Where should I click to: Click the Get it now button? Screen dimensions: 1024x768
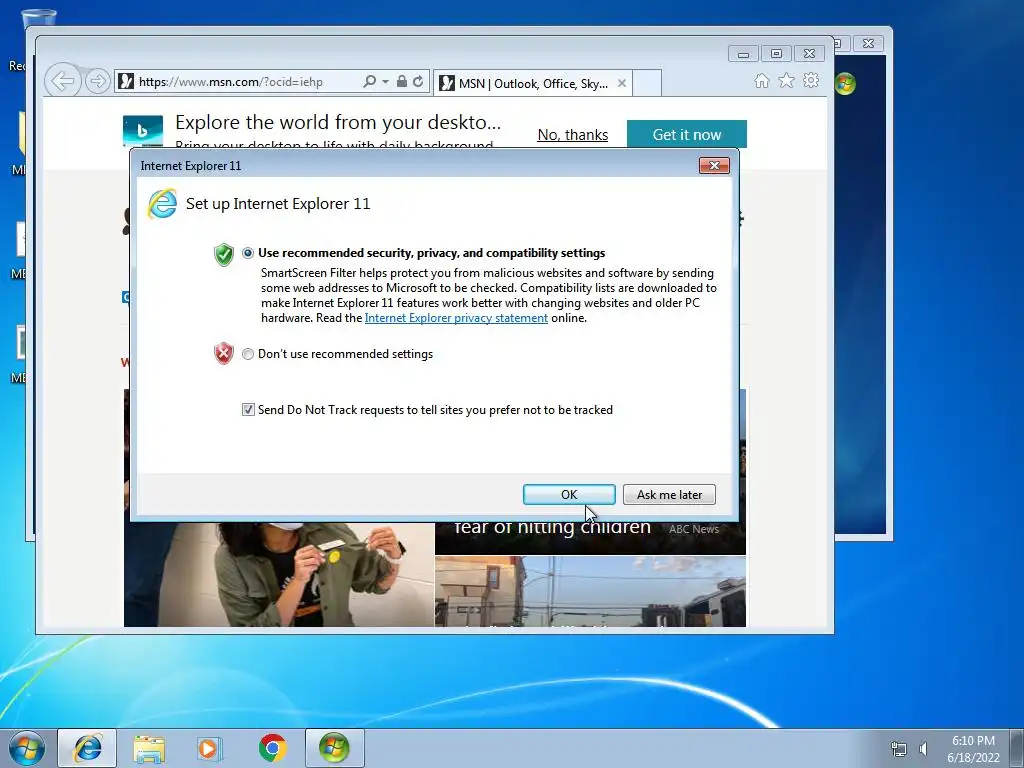[x=686, y=135]
